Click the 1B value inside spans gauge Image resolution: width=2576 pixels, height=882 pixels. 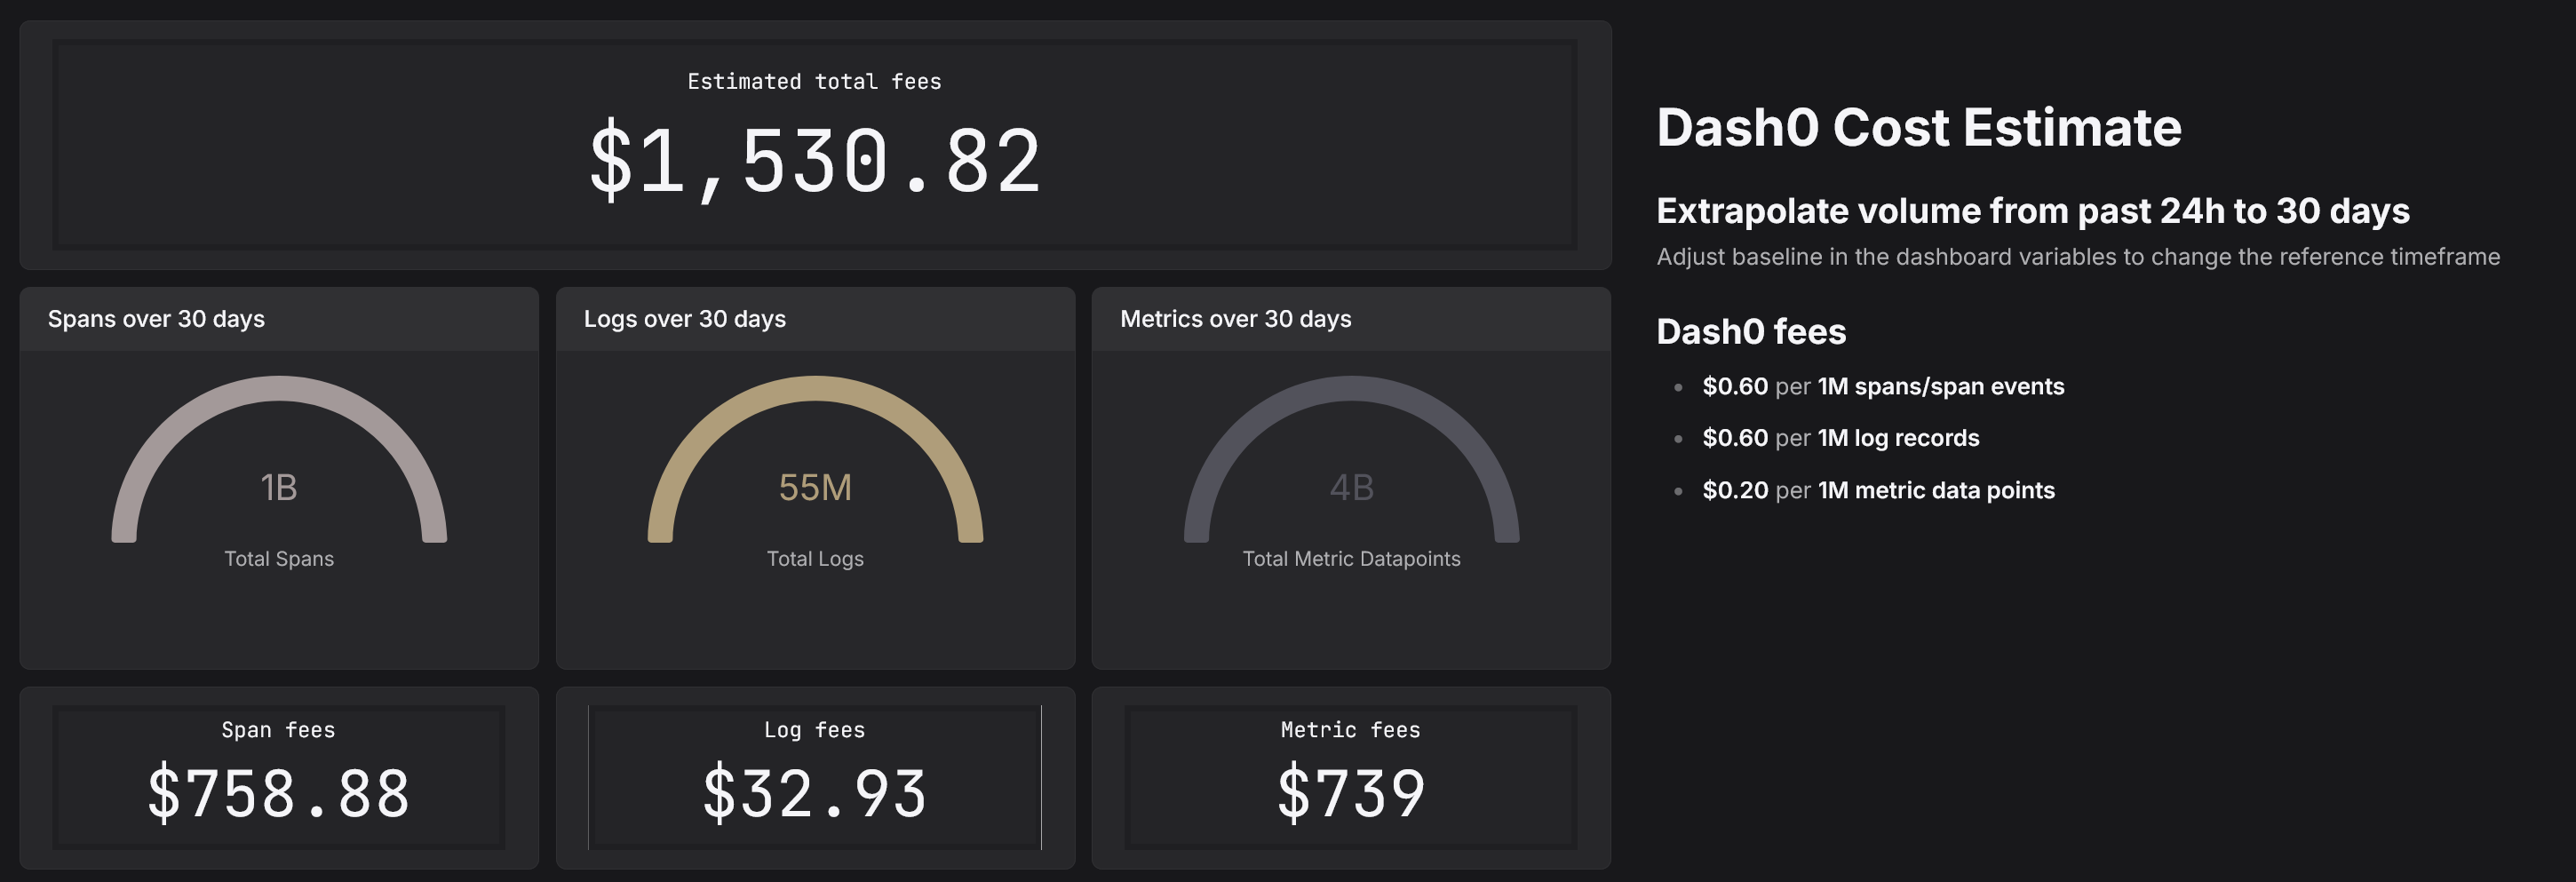click(279, 488)
